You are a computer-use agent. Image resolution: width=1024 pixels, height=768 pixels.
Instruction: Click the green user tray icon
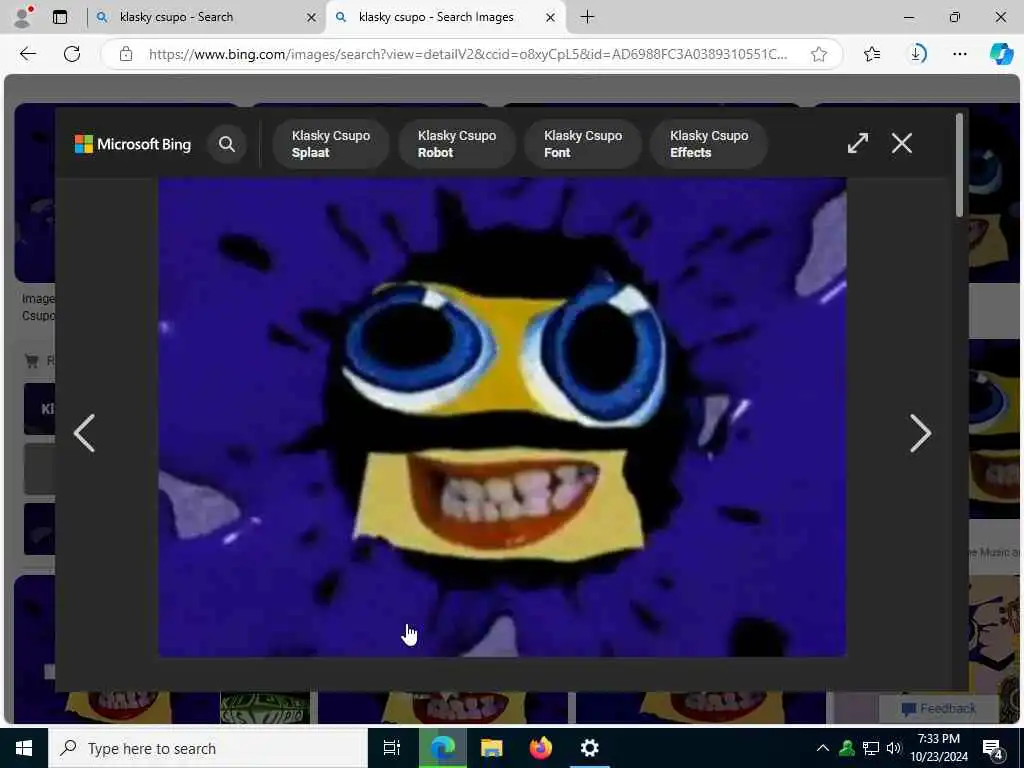847,748
